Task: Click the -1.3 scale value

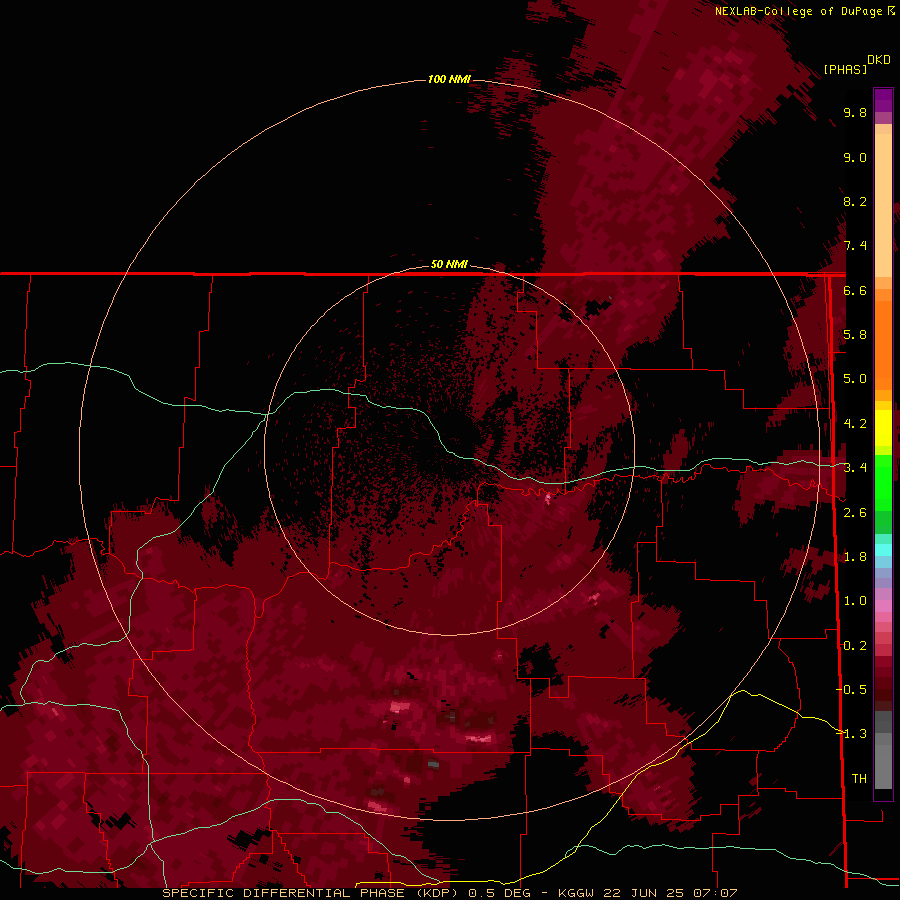Action: (851, 734)
